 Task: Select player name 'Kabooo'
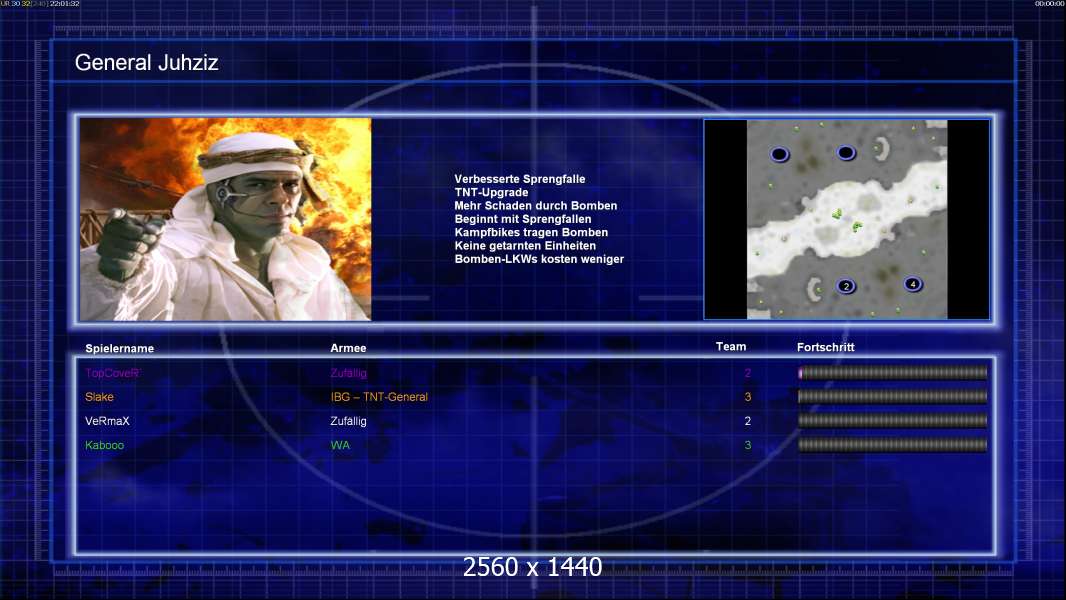[x=105, y=445]
